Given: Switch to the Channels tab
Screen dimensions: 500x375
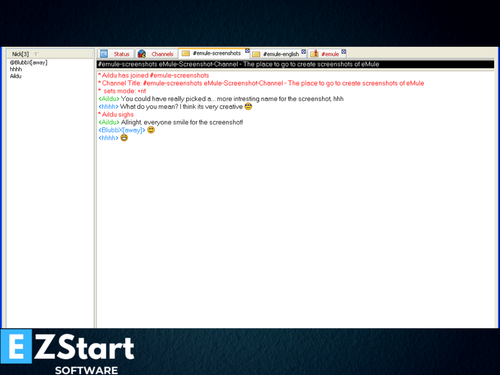Looking at the screenshot, I should (157, 54).
